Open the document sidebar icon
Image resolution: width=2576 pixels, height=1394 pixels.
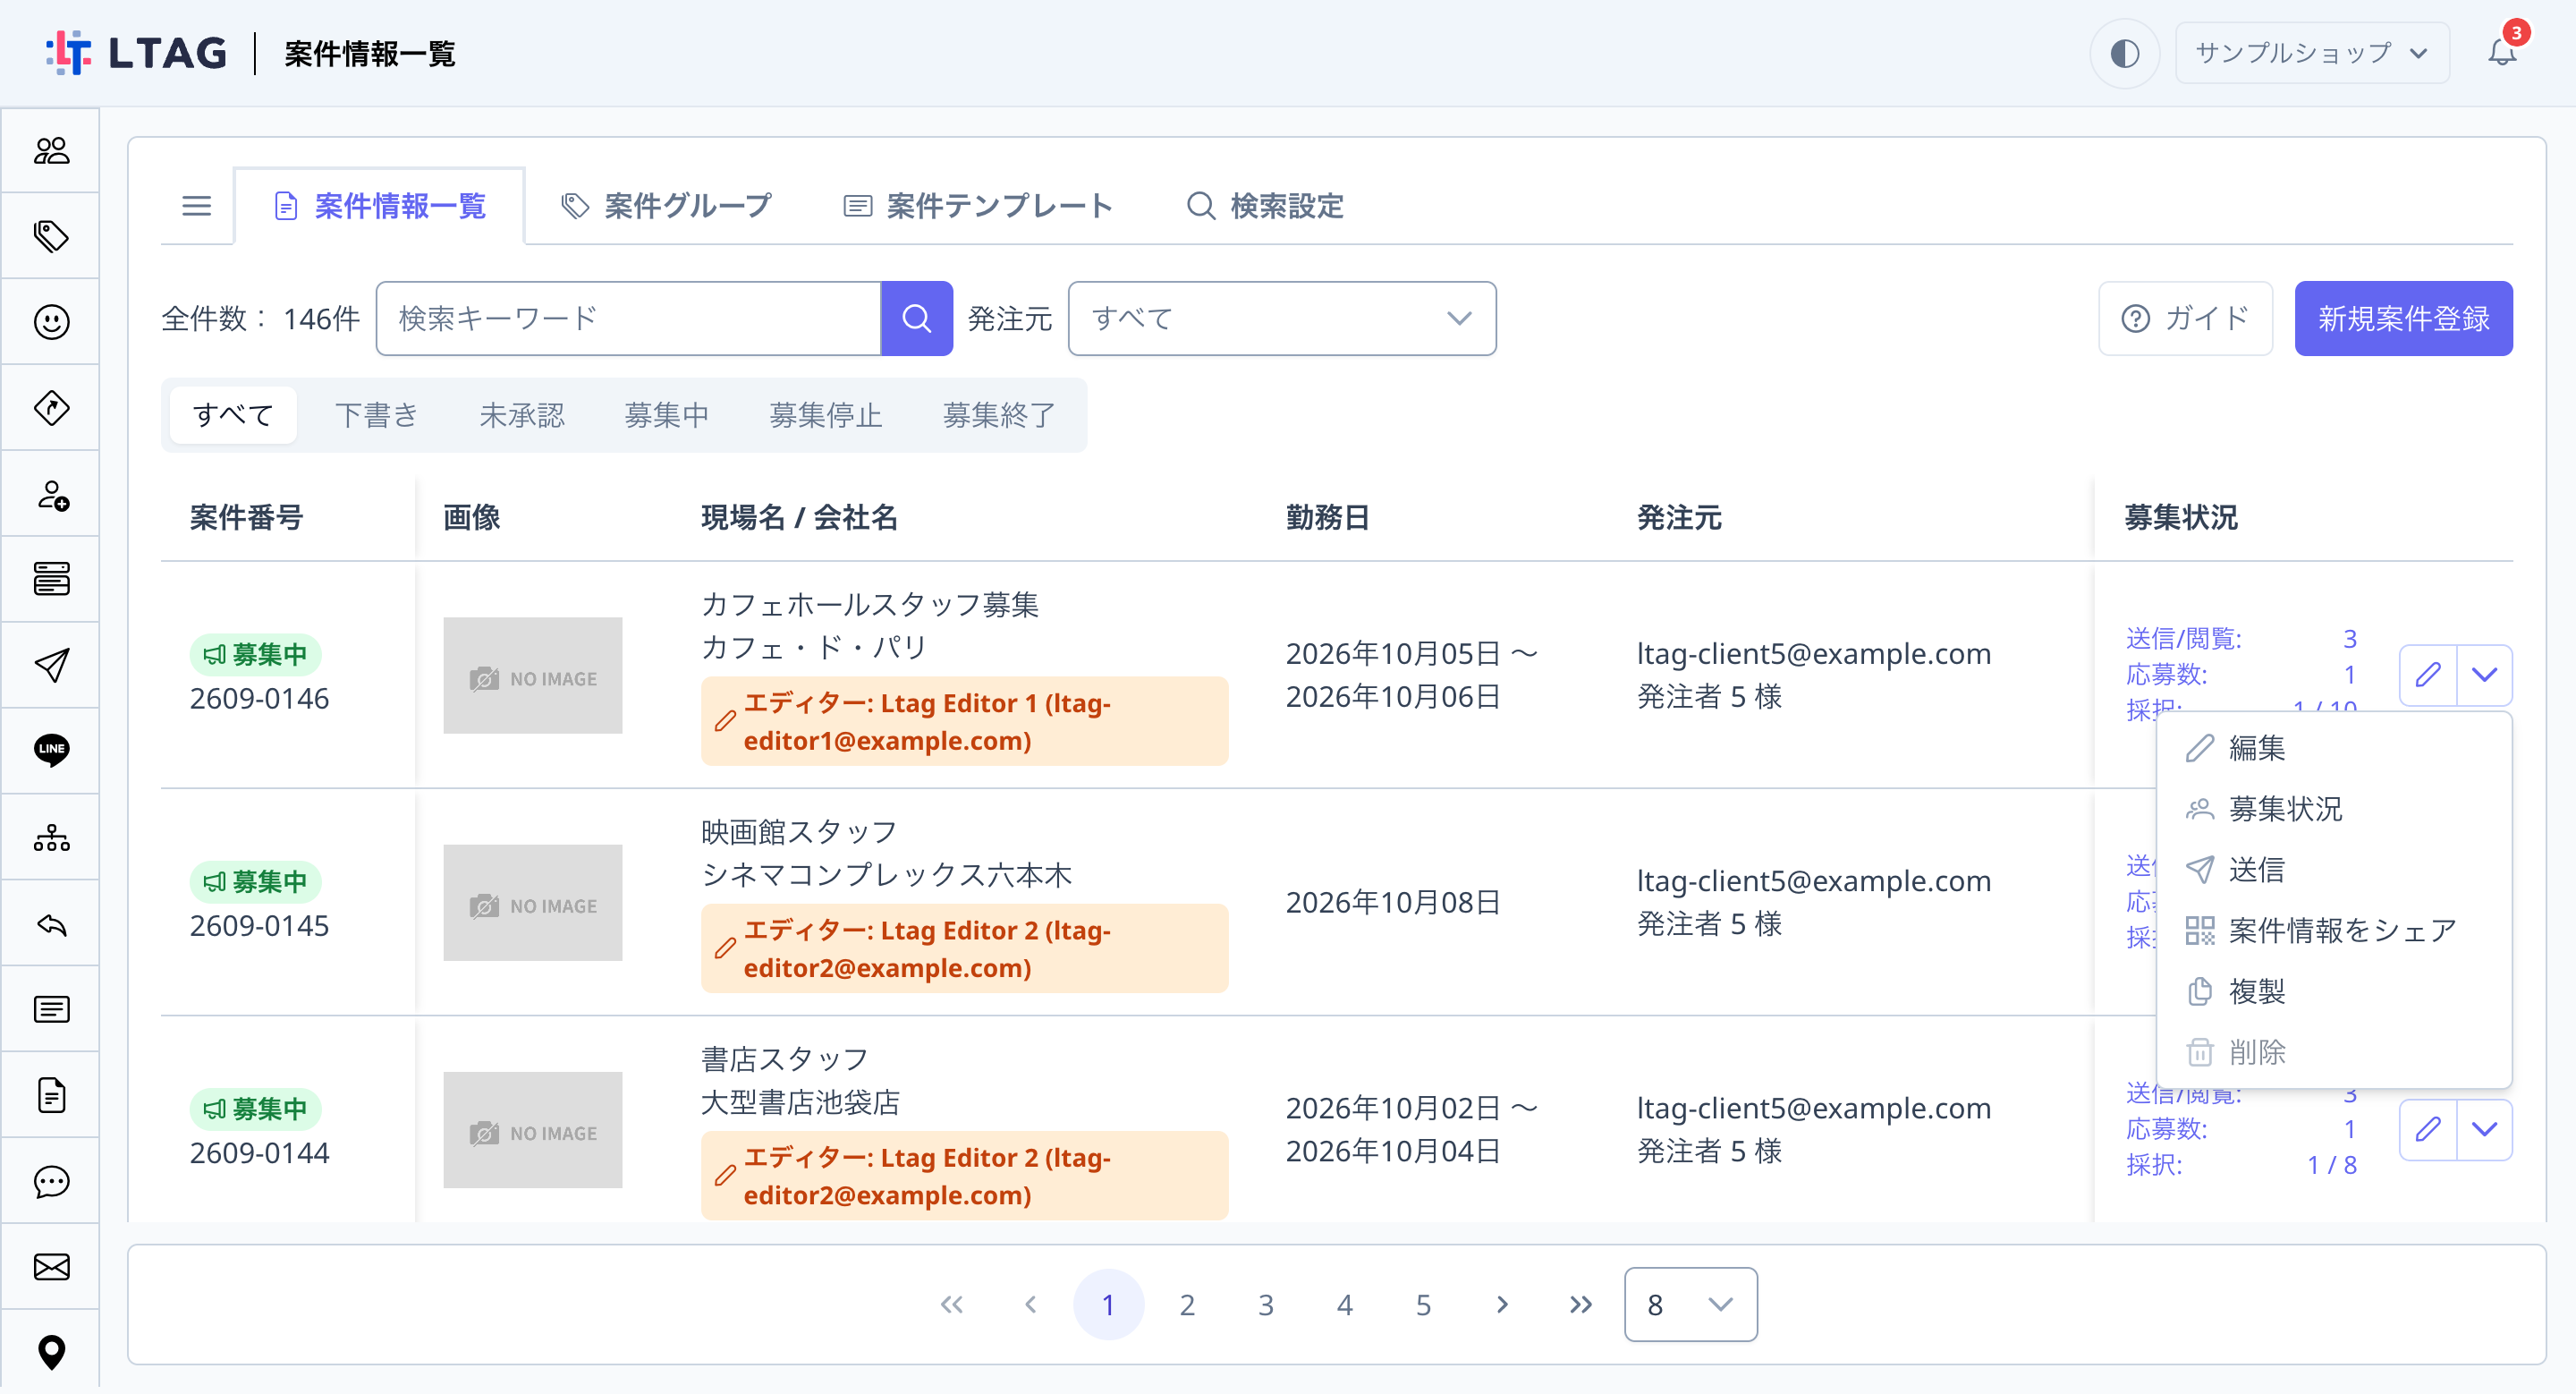click(x=51, y=1095)
